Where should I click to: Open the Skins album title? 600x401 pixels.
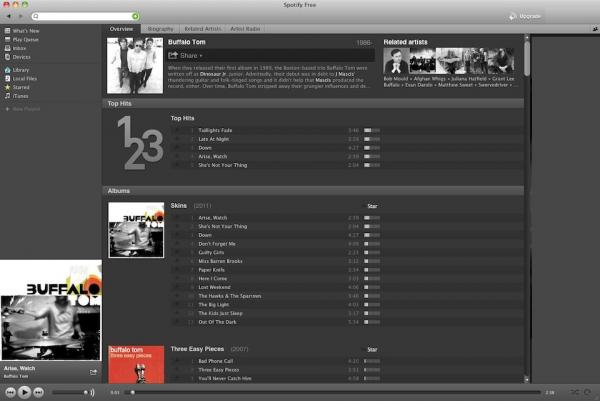pos(179,206)
